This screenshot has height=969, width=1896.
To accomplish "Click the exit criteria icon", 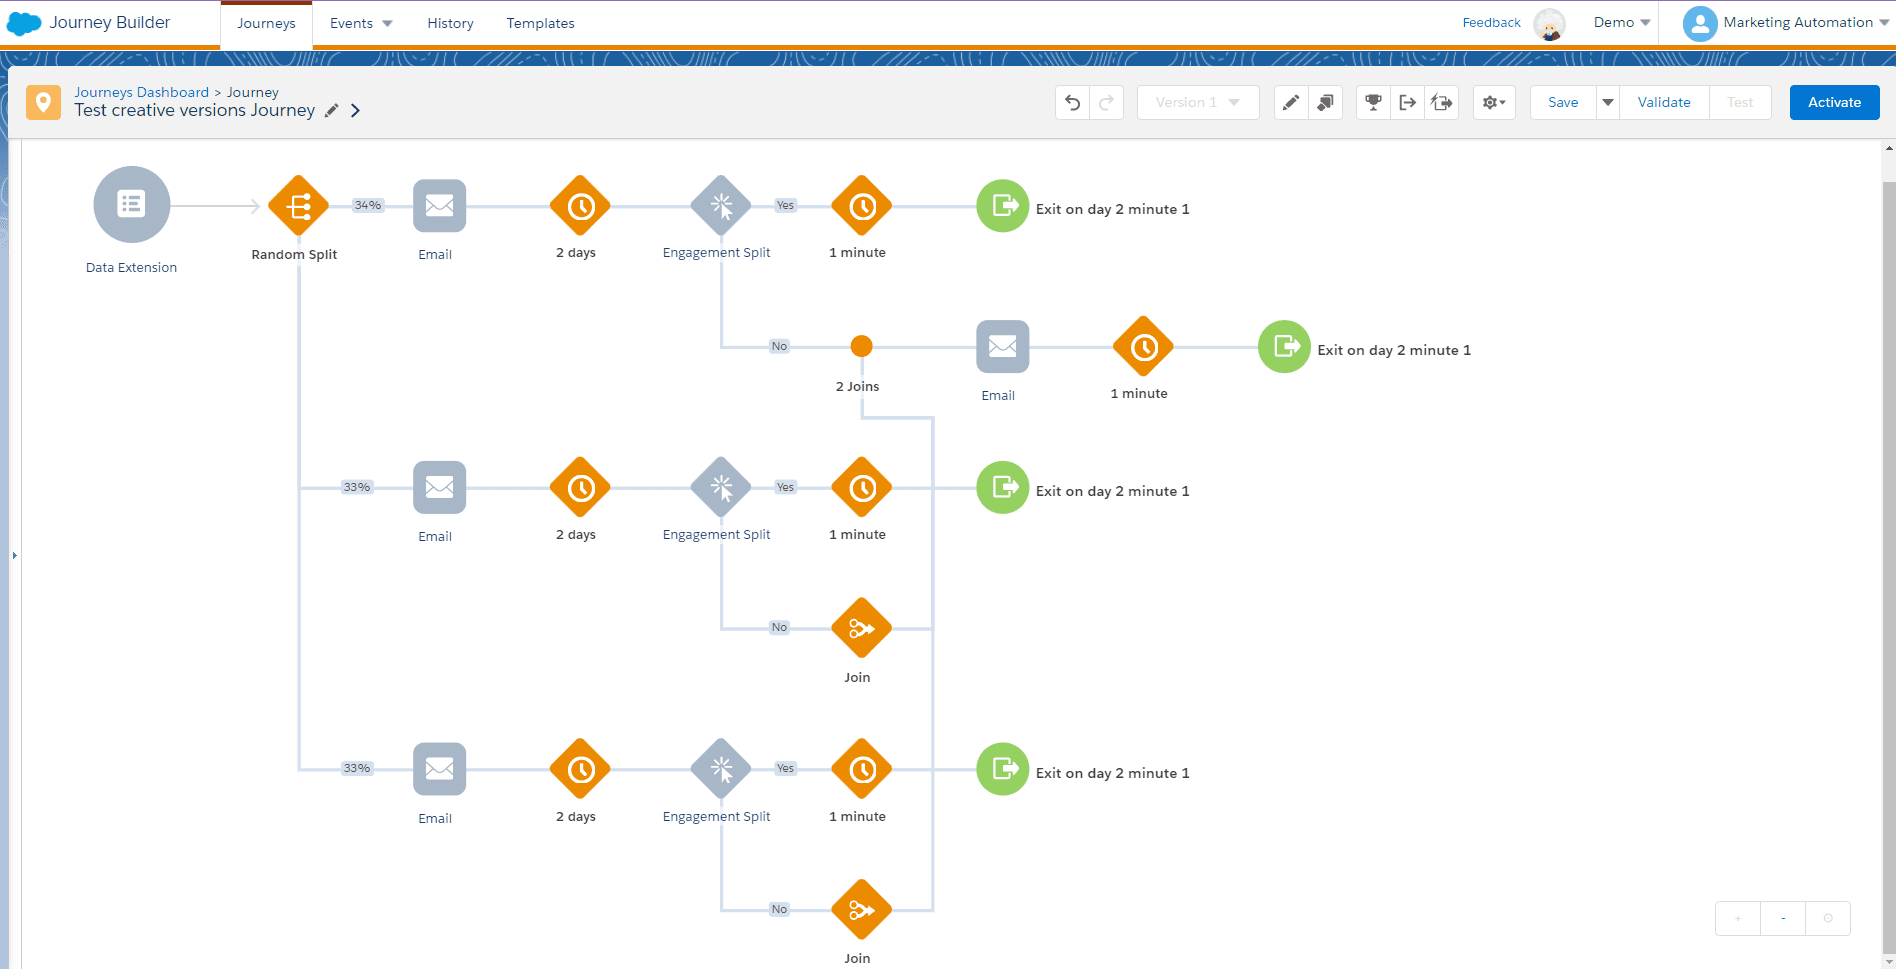I will point(1407,103).
